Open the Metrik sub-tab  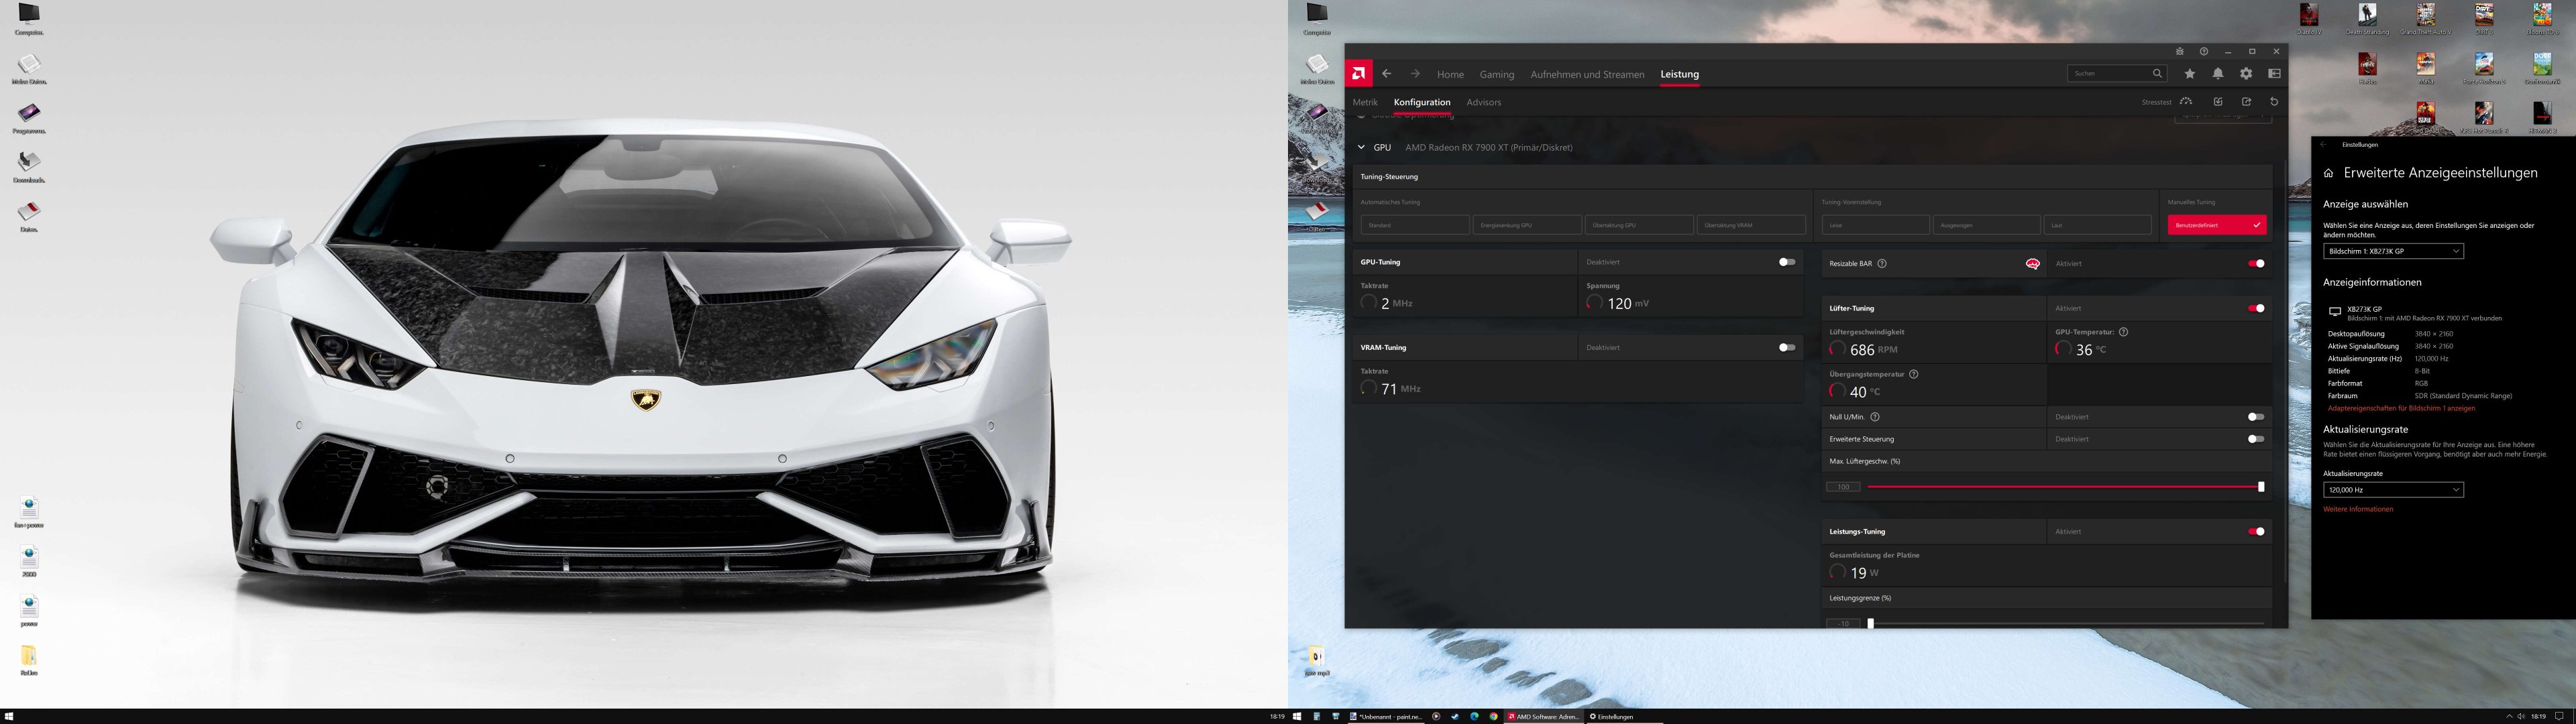[1364, 102]
